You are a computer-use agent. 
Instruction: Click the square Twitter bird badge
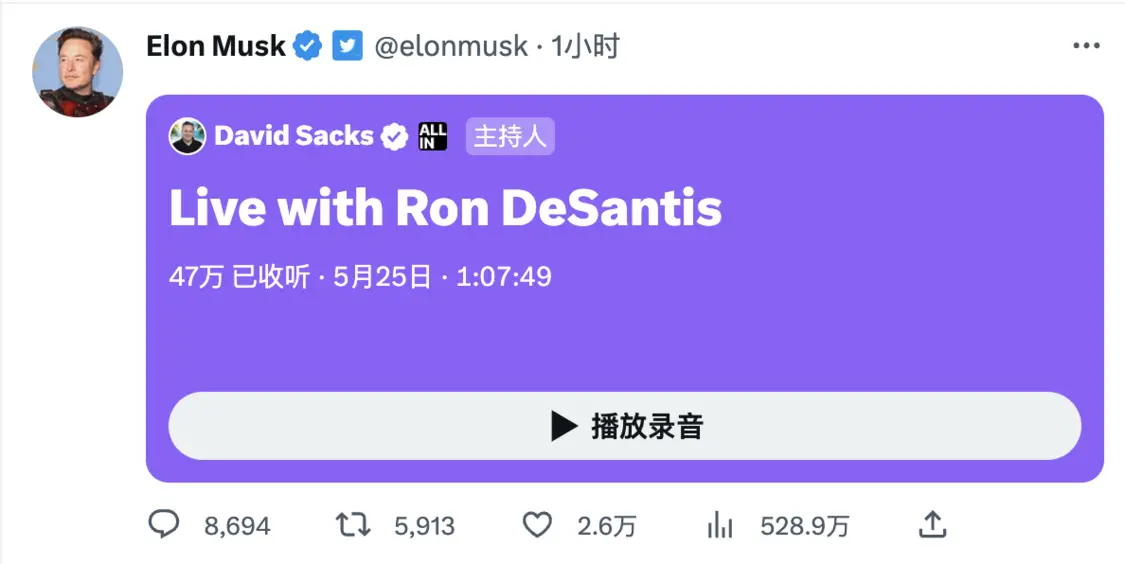tap(347, 46)
